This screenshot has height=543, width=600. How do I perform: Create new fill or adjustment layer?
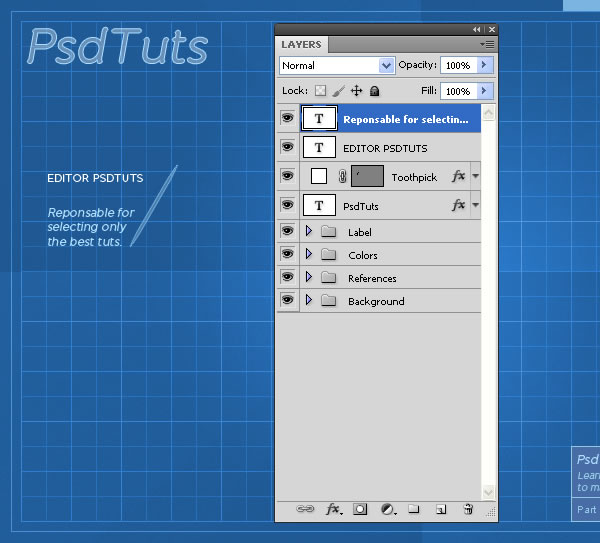388,509
